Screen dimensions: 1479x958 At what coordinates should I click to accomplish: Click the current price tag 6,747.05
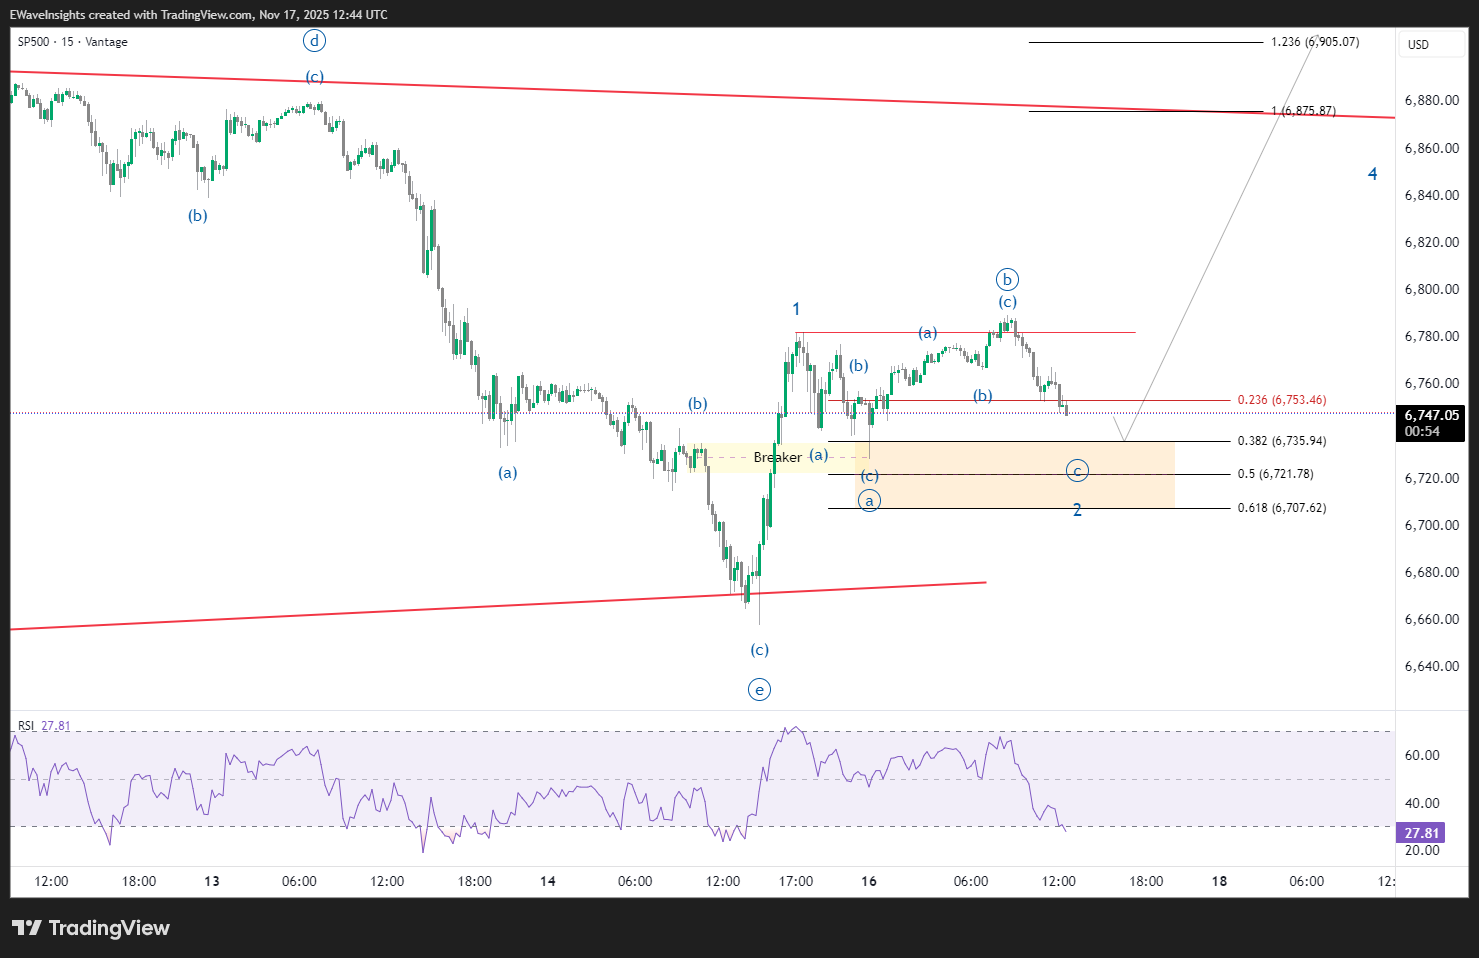click(1431, 415)
